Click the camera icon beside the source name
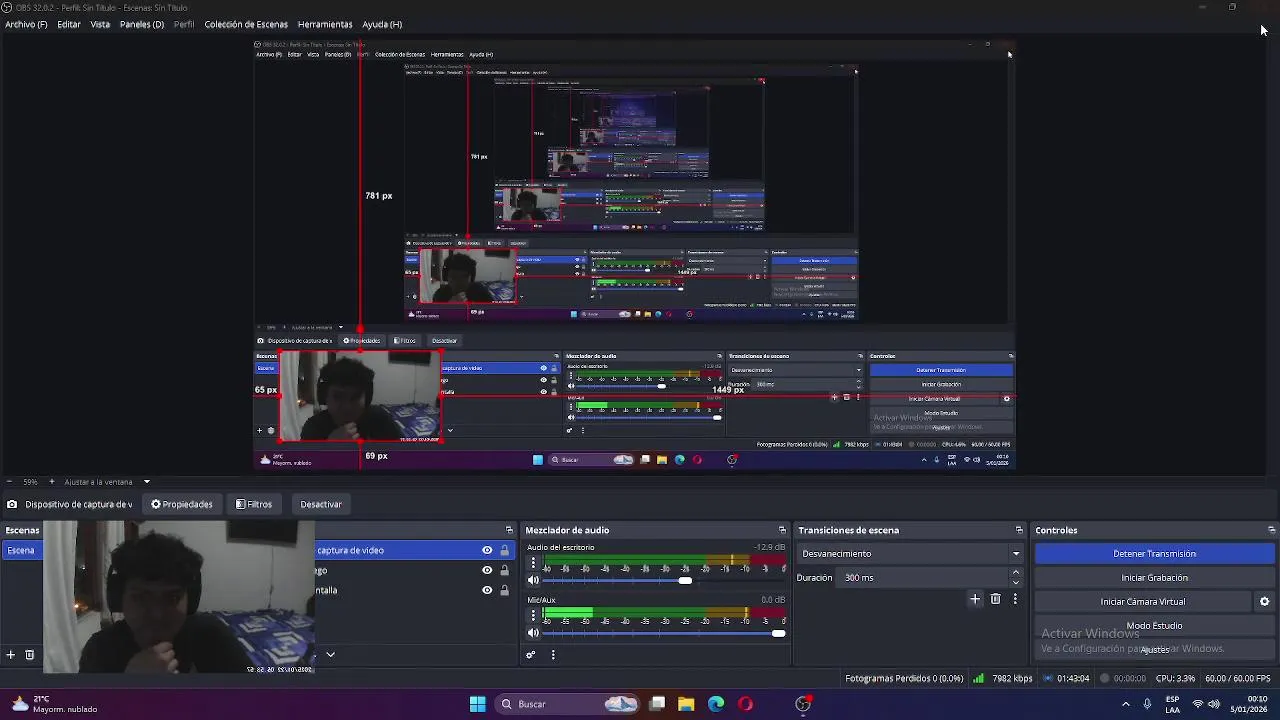Viewport: 1280px width, 720px height. coord(12,504)
